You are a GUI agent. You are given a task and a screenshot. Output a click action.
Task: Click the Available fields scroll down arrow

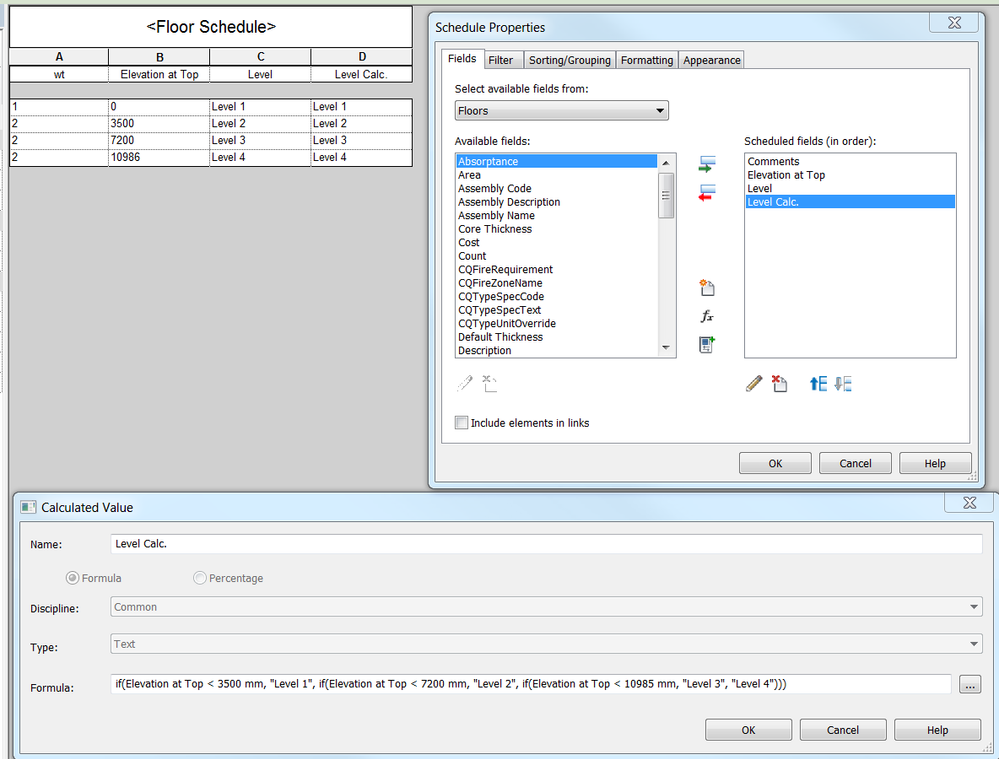(666, 348)
